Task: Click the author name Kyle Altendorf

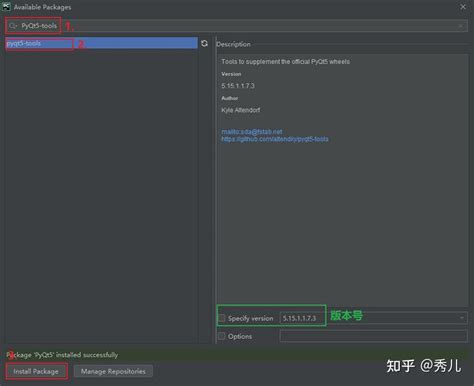Action: [241, 110]
